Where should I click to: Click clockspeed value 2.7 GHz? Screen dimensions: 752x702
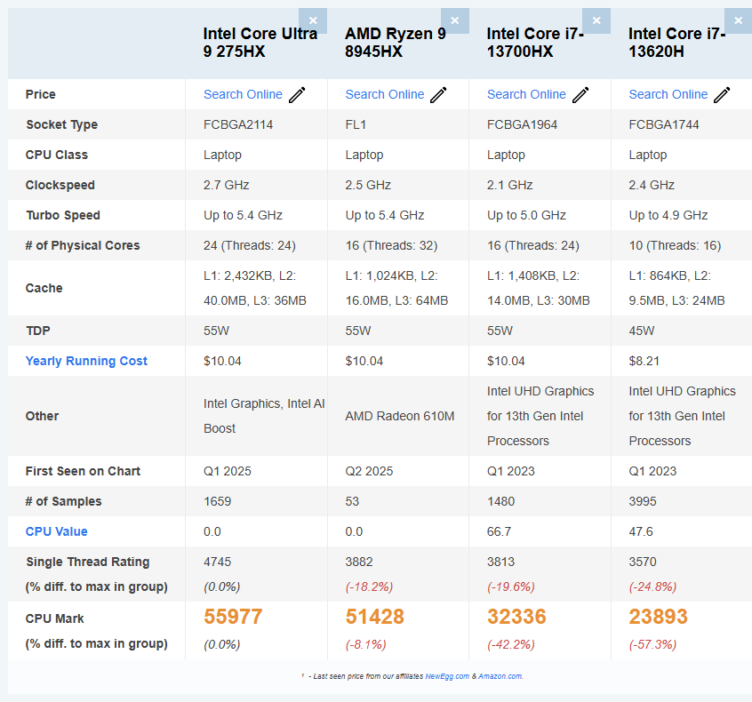point(226,185)
